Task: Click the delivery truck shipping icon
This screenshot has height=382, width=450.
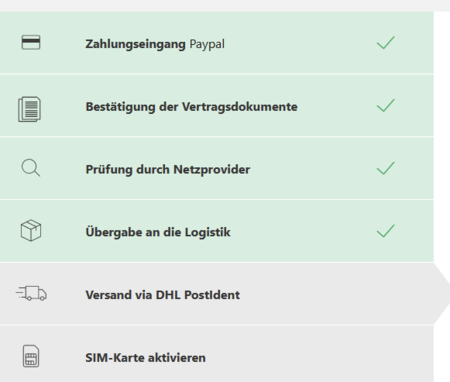Action: tap(31, 293)
